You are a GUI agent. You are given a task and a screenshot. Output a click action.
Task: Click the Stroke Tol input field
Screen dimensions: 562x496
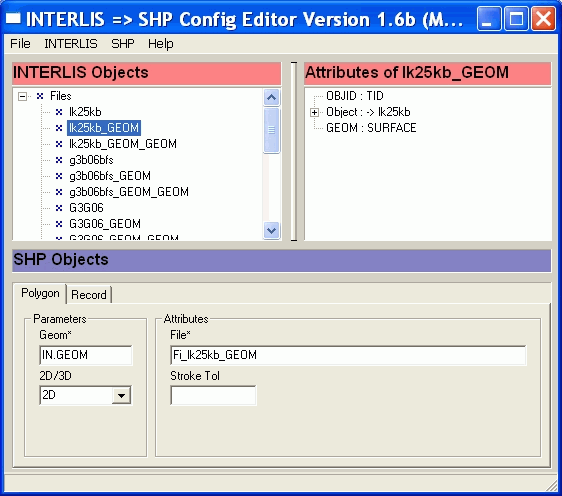pos(213,395)
